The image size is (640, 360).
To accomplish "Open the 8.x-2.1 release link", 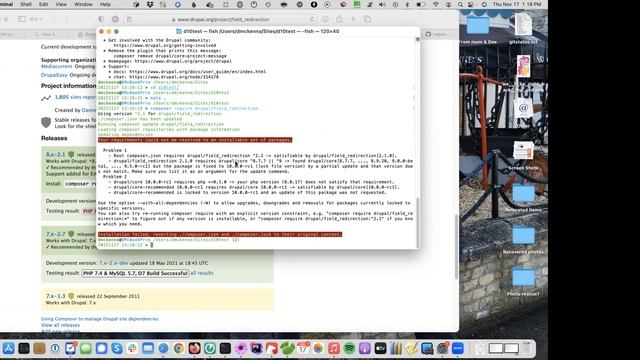I will (x=56, y=154).
